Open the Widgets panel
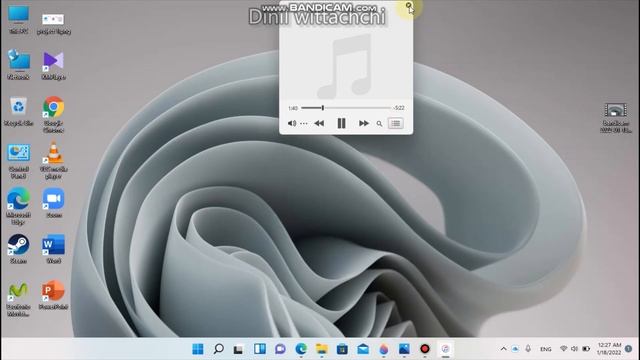 260,349
